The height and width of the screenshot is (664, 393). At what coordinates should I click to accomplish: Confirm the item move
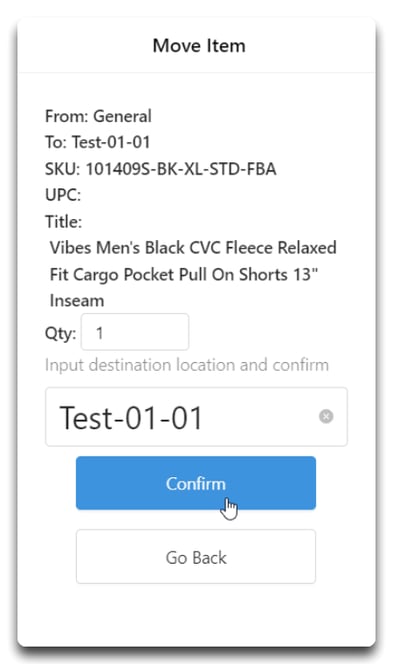196,483
